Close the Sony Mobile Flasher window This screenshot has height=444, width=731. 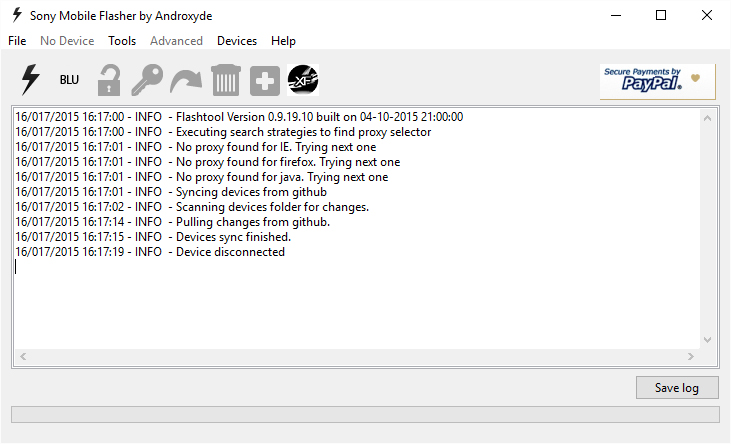[707, 15]
